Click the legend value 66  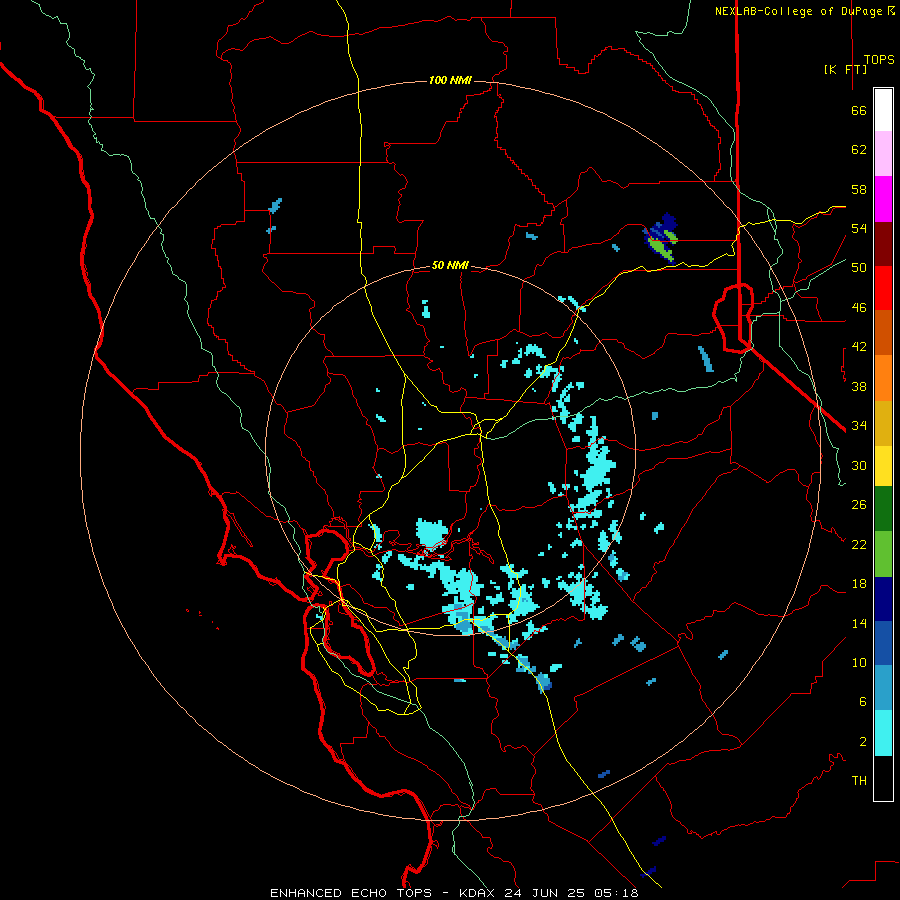[859, 111]
